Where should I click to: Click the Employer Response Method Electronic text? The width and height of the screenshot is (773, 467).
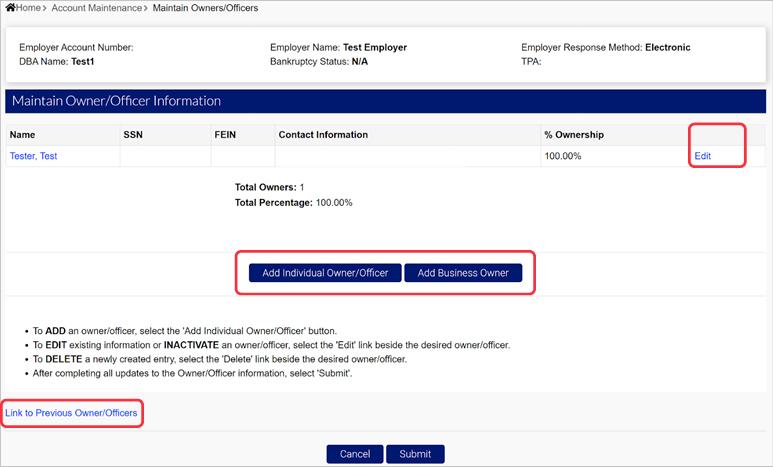pos(605,47)
